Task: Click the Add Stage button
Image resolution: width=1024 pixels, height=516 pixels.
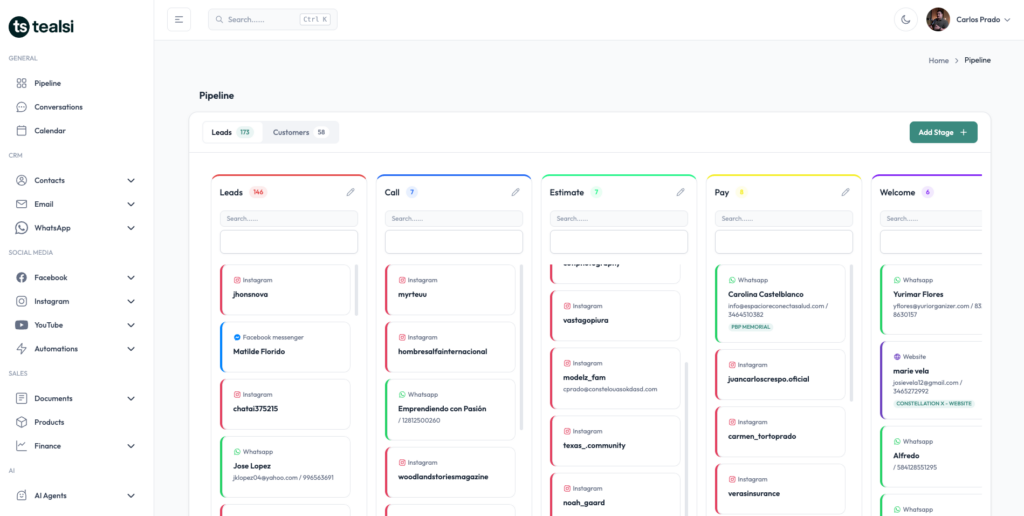Action: [x=942, y=132]
